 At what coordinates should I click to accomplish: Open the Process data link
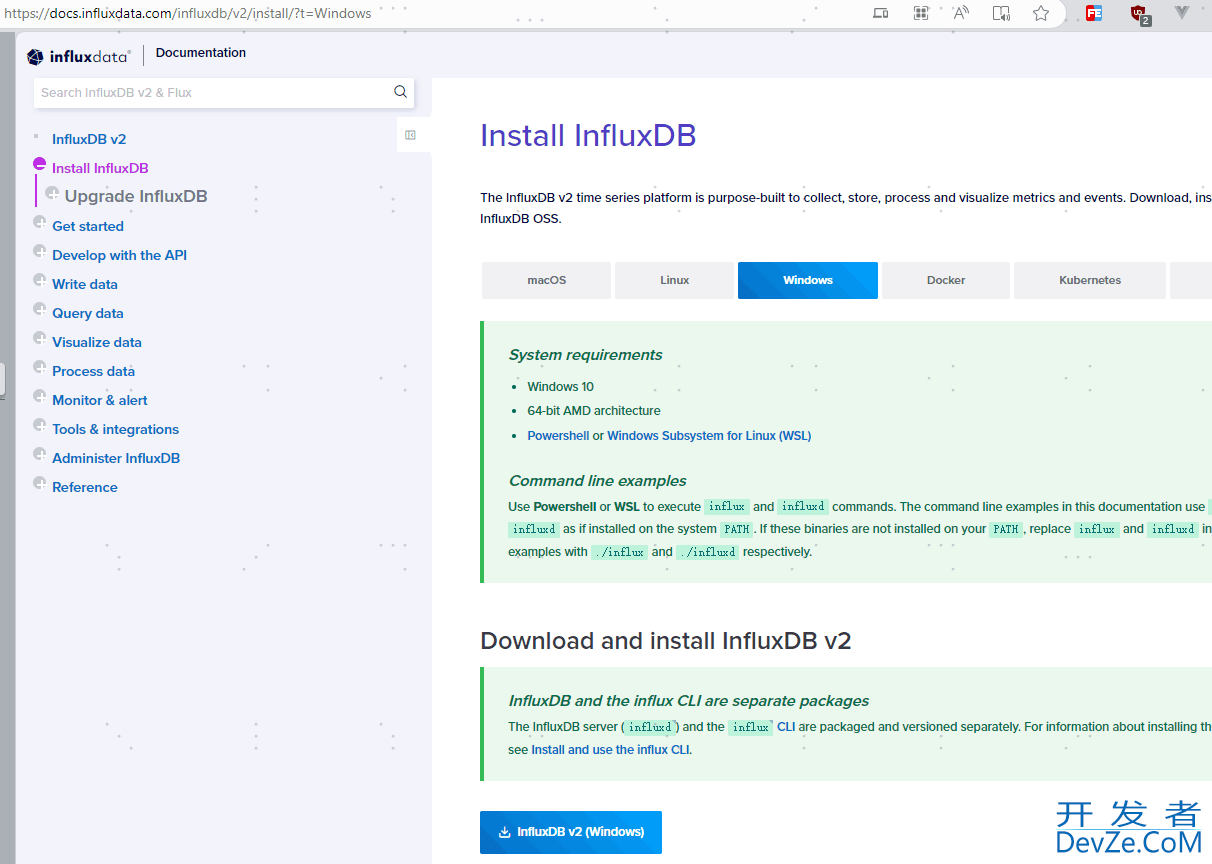tap(93, 371)
